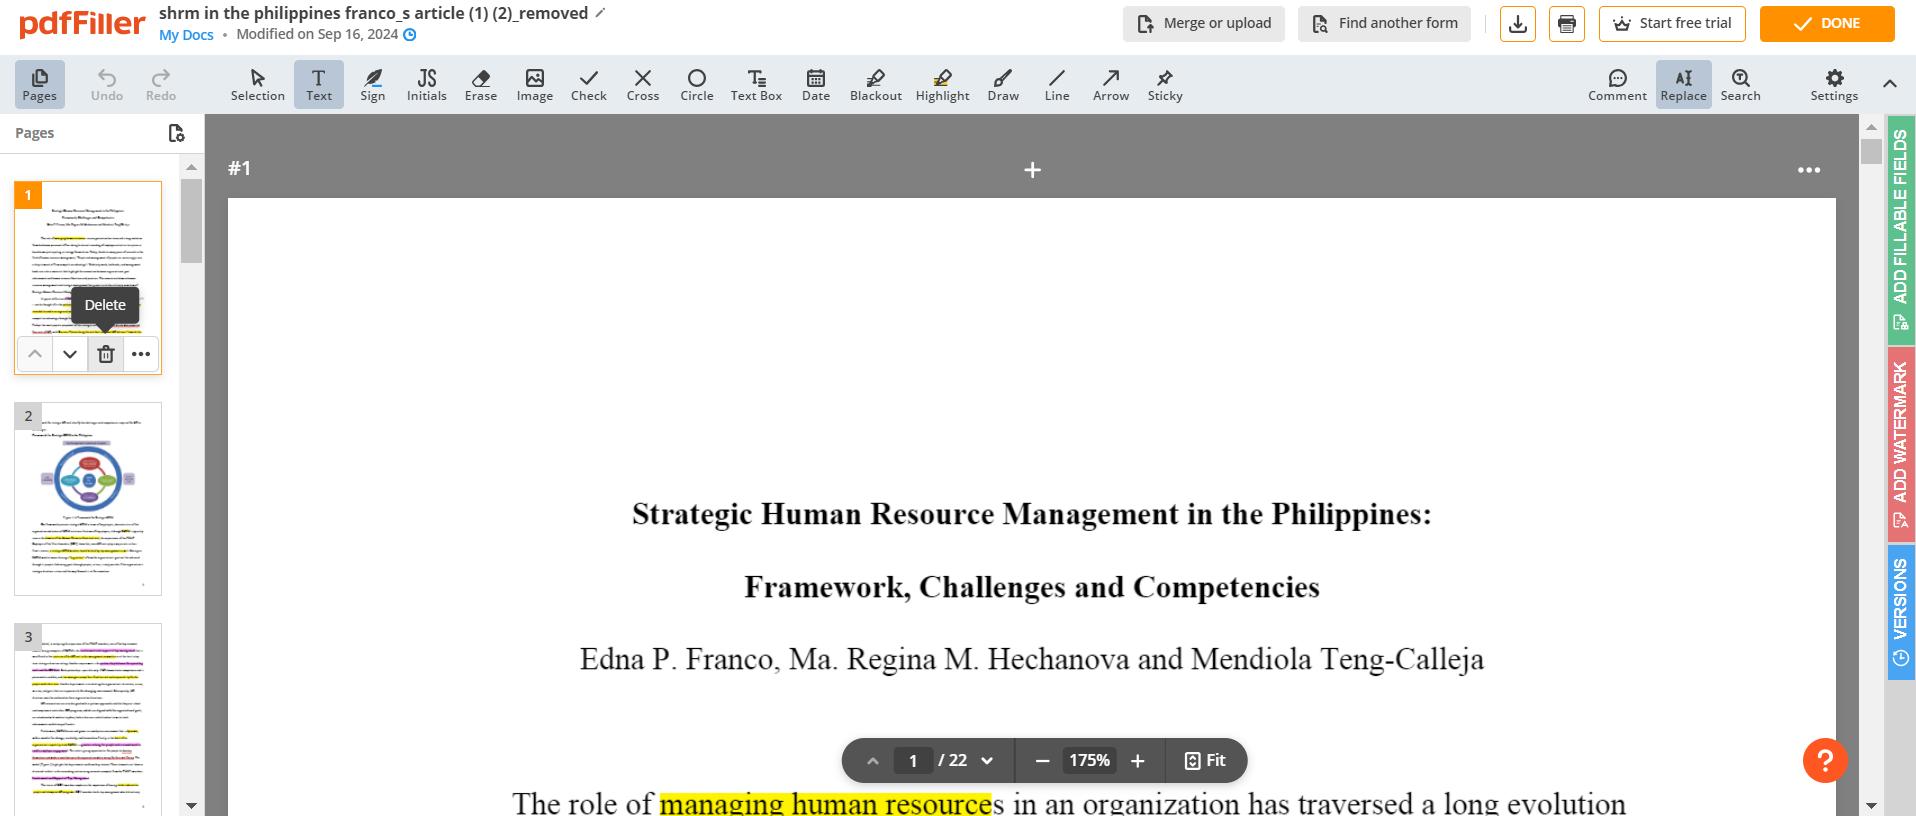1916x816 pixels.
Task: Open the My Docs link
Action: (186, 35)
